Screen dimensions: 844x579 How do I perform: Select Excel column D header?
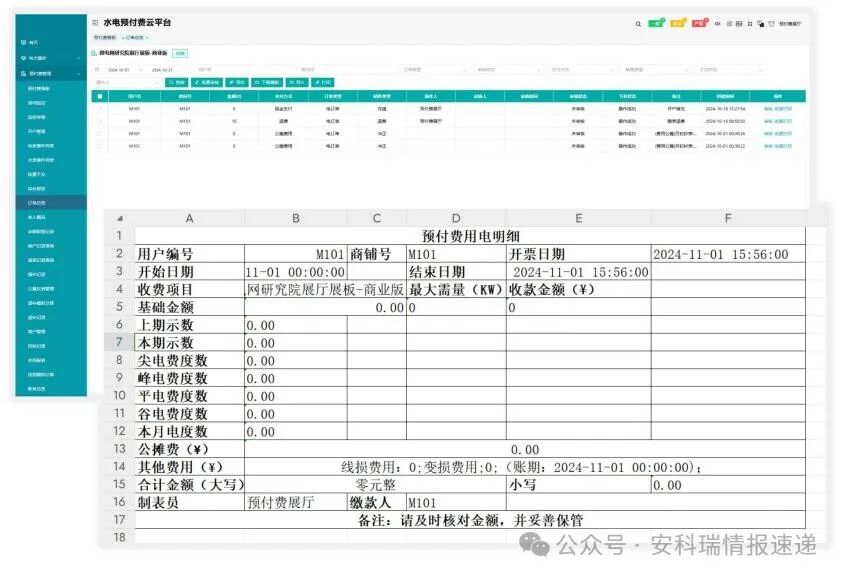click(x=456, y=218)
